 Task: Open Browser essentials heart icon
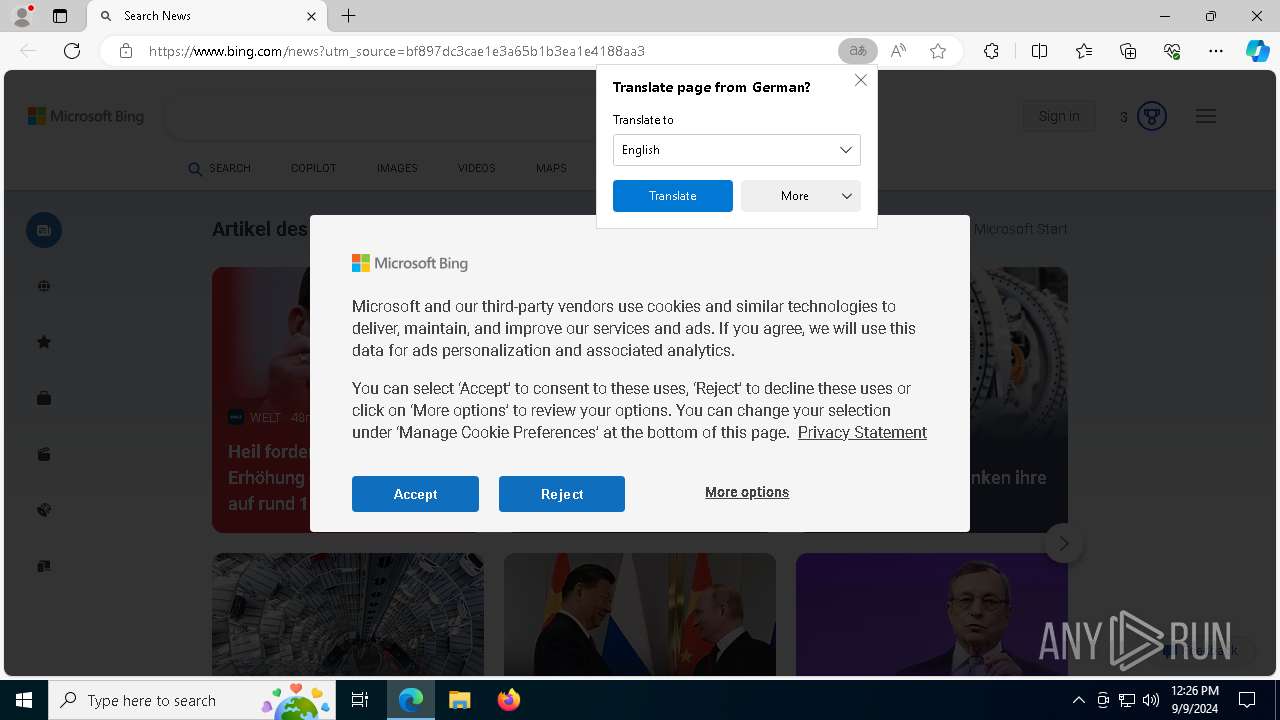(1172, 51)
